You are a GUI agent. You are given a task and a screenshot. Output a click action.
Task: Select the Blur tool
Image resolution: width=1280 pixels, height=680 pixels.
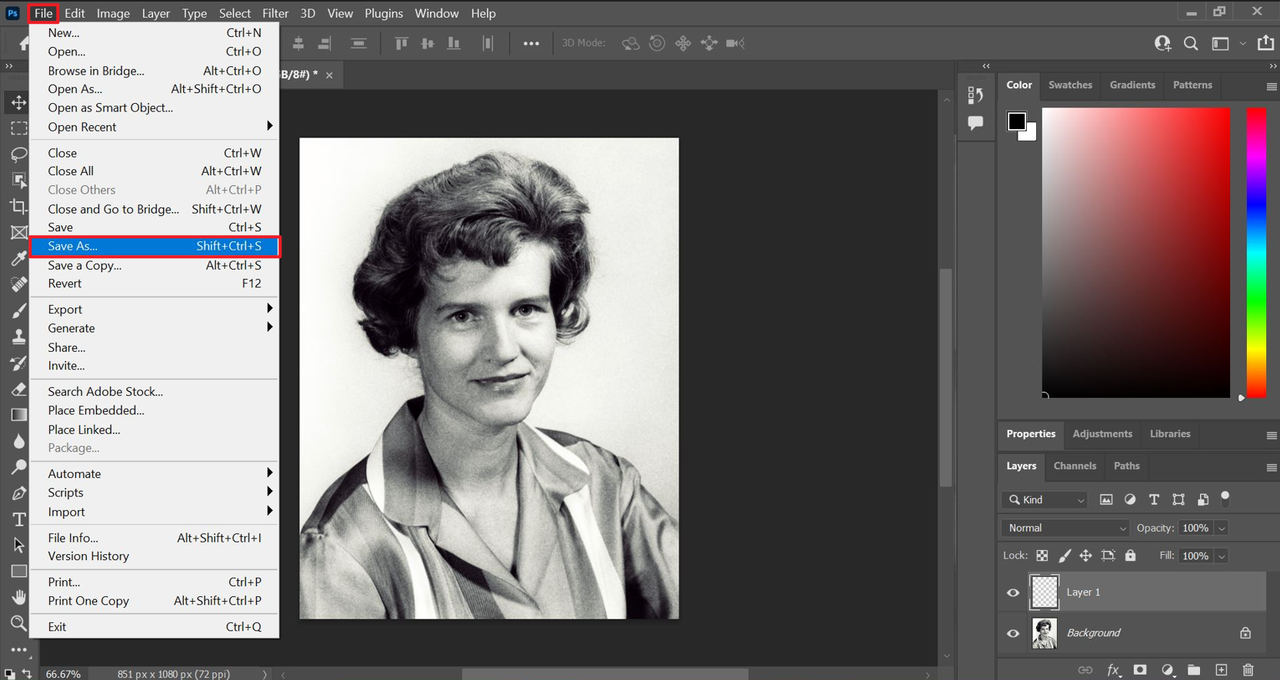19,441
